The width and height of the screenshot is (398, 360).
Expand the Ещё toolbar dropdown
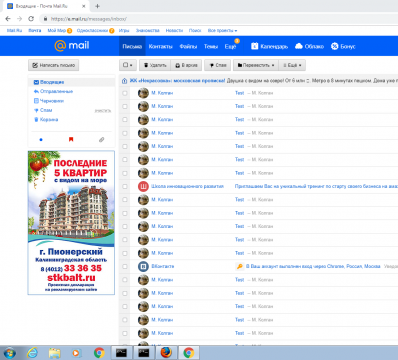coord(292,65)
